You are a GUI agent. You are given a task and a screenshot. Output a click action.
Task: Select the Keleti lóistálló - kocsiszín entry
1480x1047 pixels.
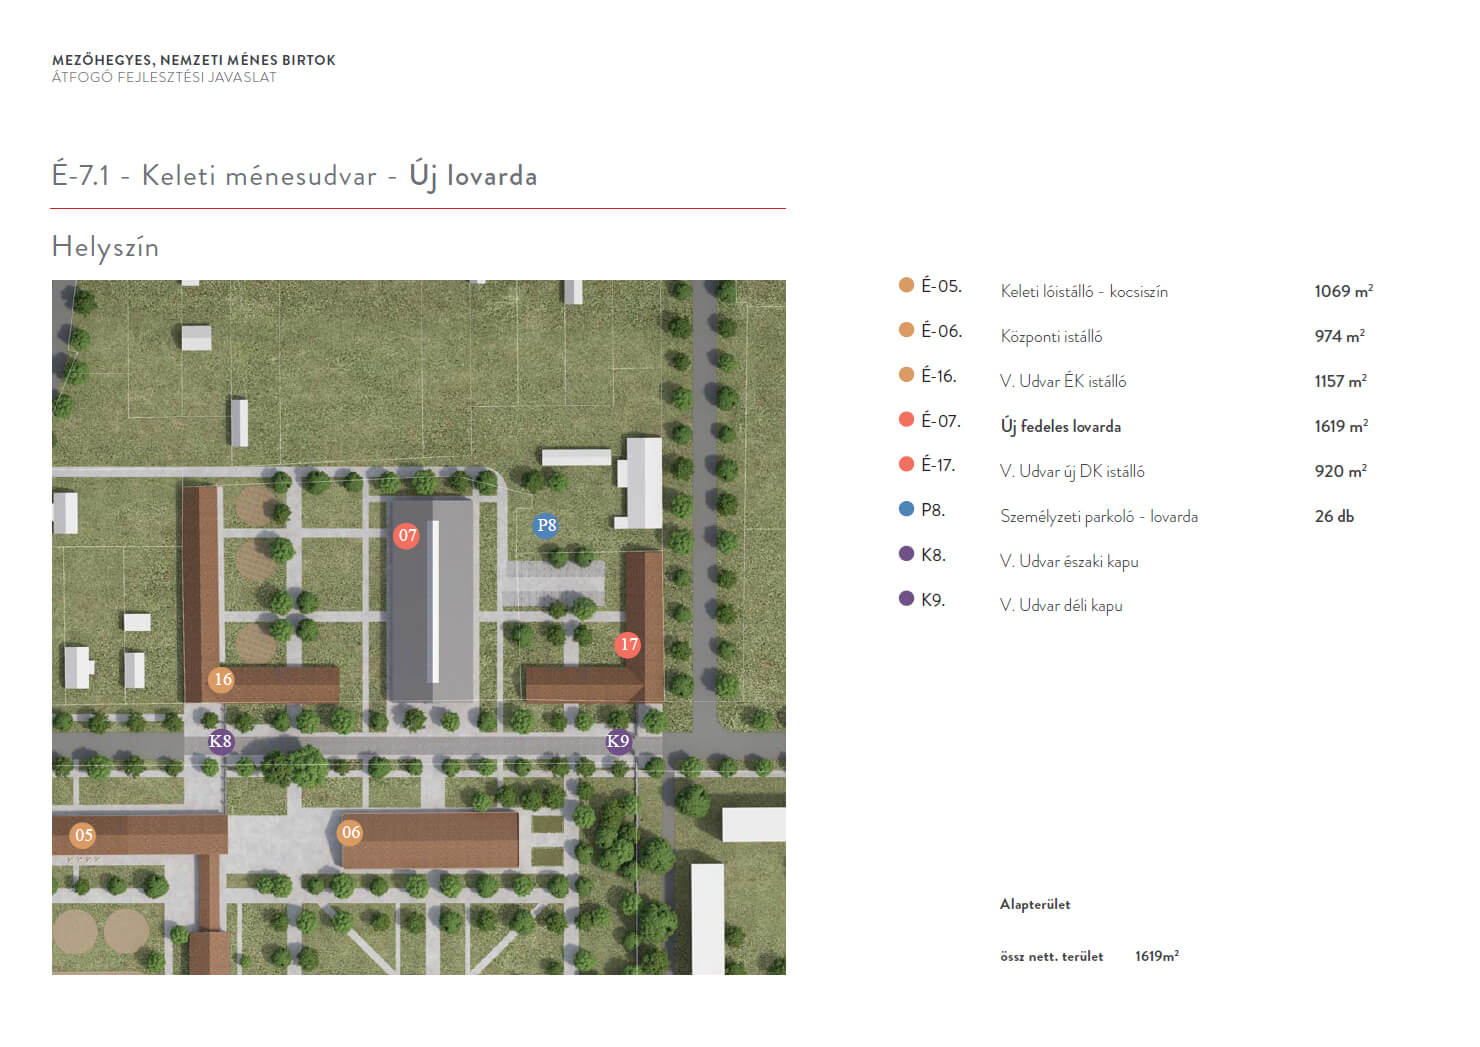pyautogui.click(x=1084, y=292)
